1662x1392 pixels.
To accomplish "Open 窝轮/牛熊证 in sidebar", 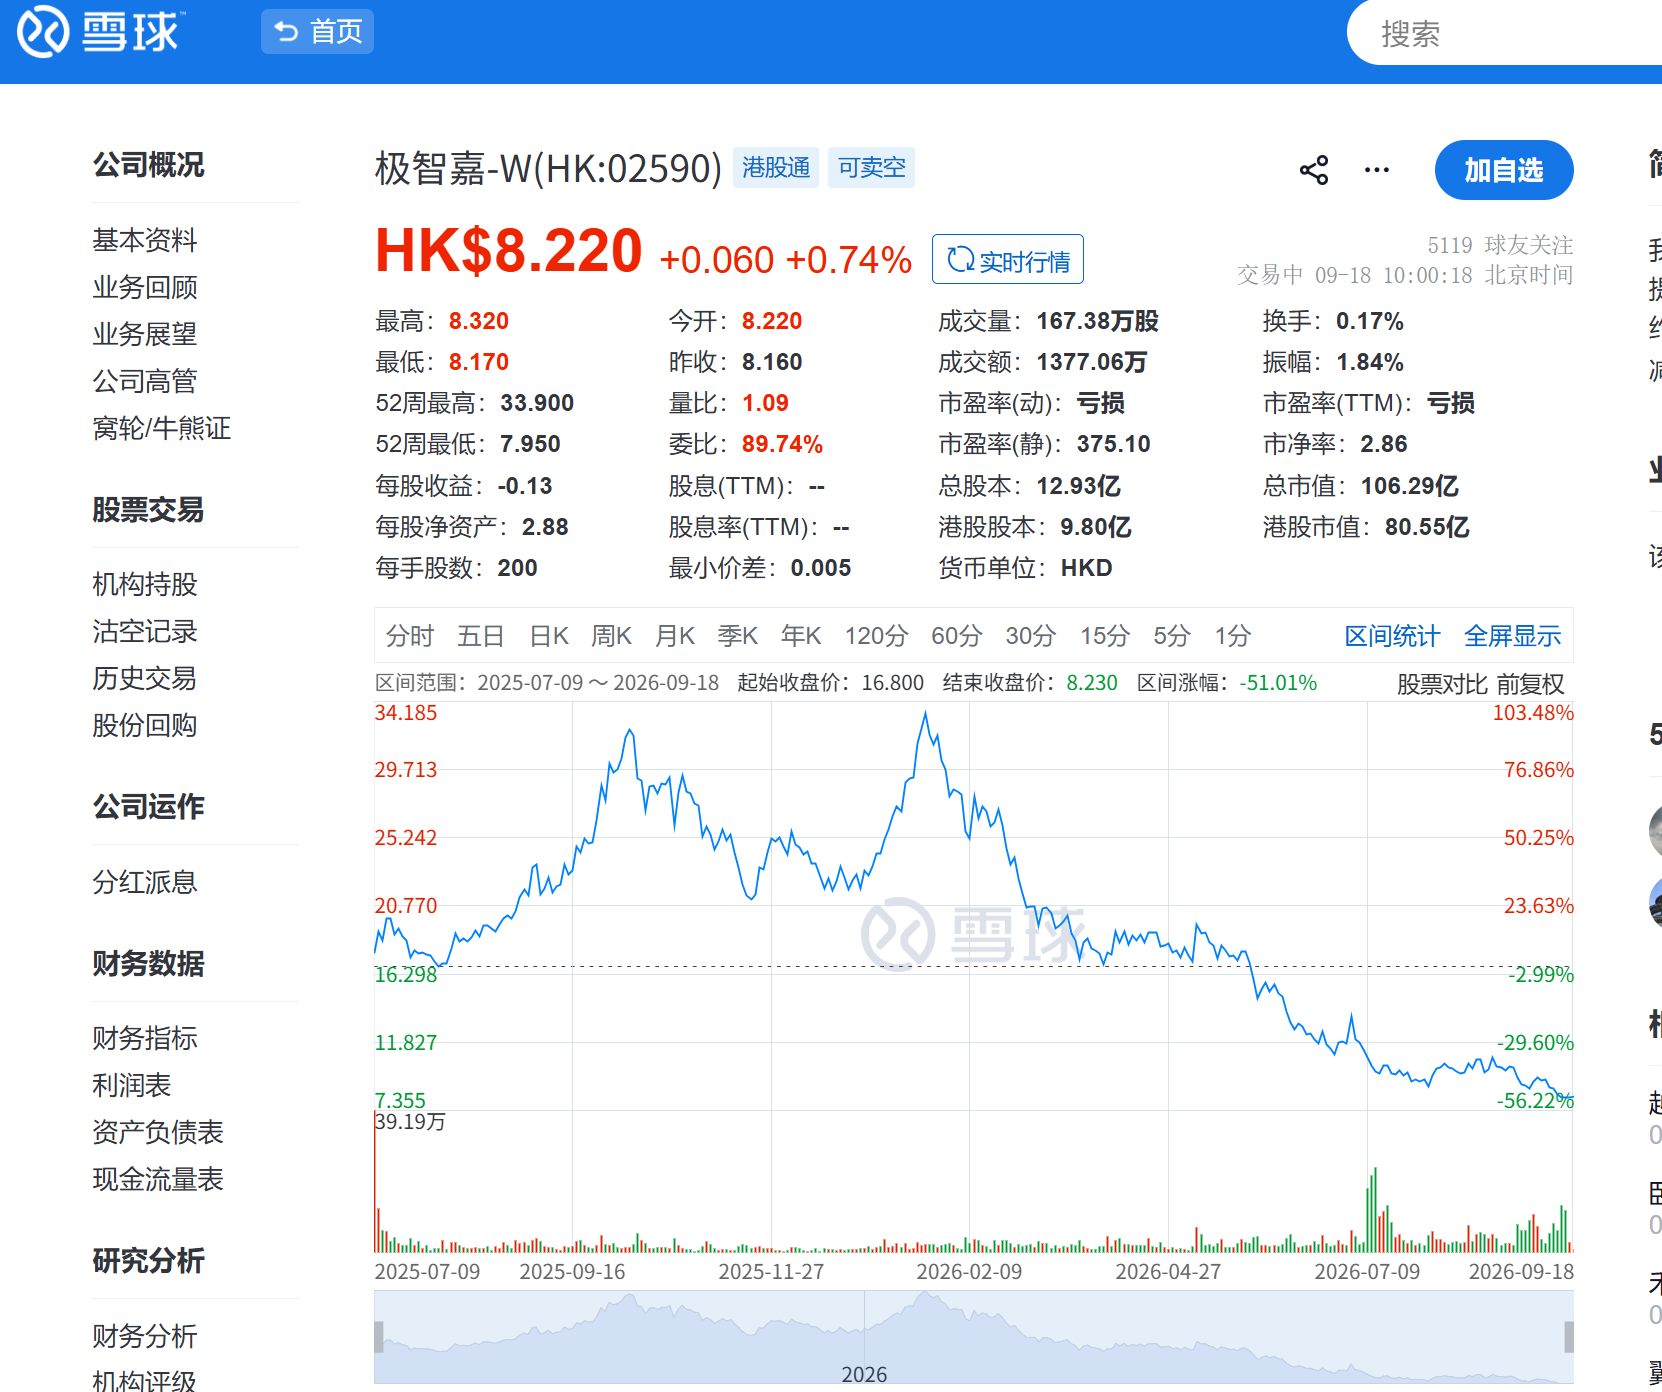I will (162, 428).
